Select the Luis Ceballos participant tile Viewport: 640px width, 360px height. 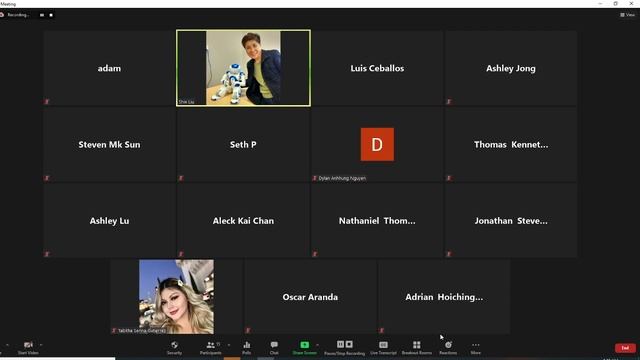click(377, 68)
